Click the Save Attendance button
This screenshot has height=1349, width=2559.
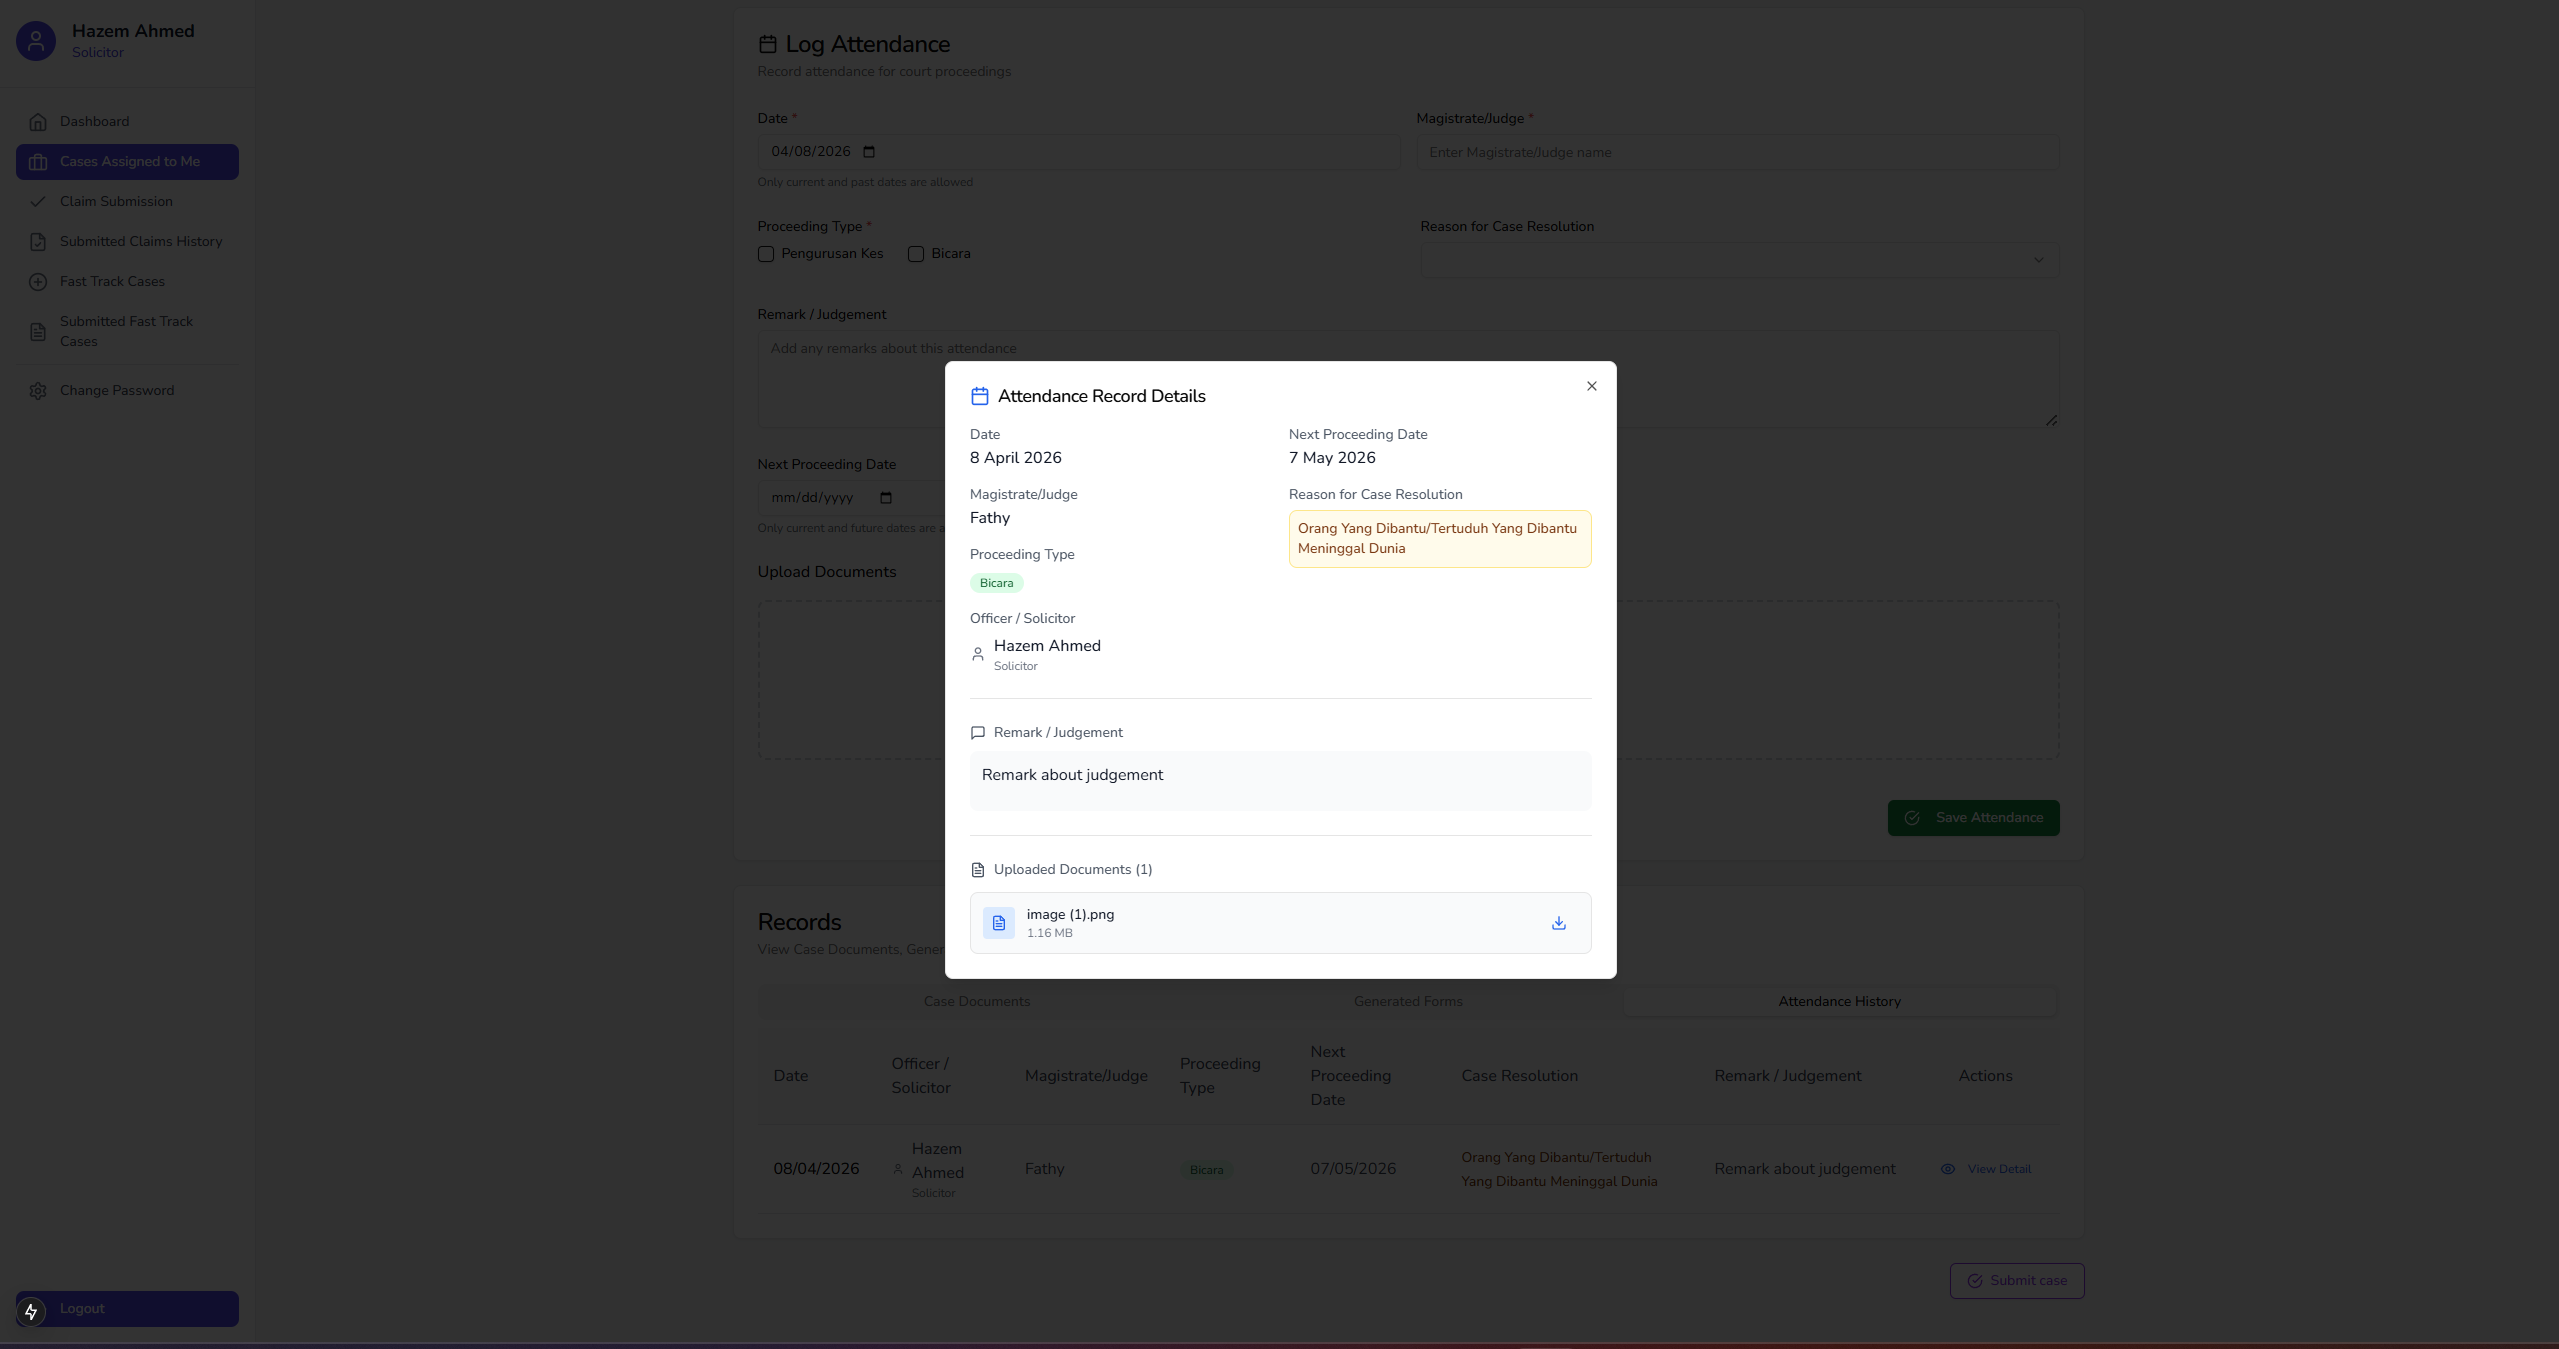click(x=1972, y=818)
